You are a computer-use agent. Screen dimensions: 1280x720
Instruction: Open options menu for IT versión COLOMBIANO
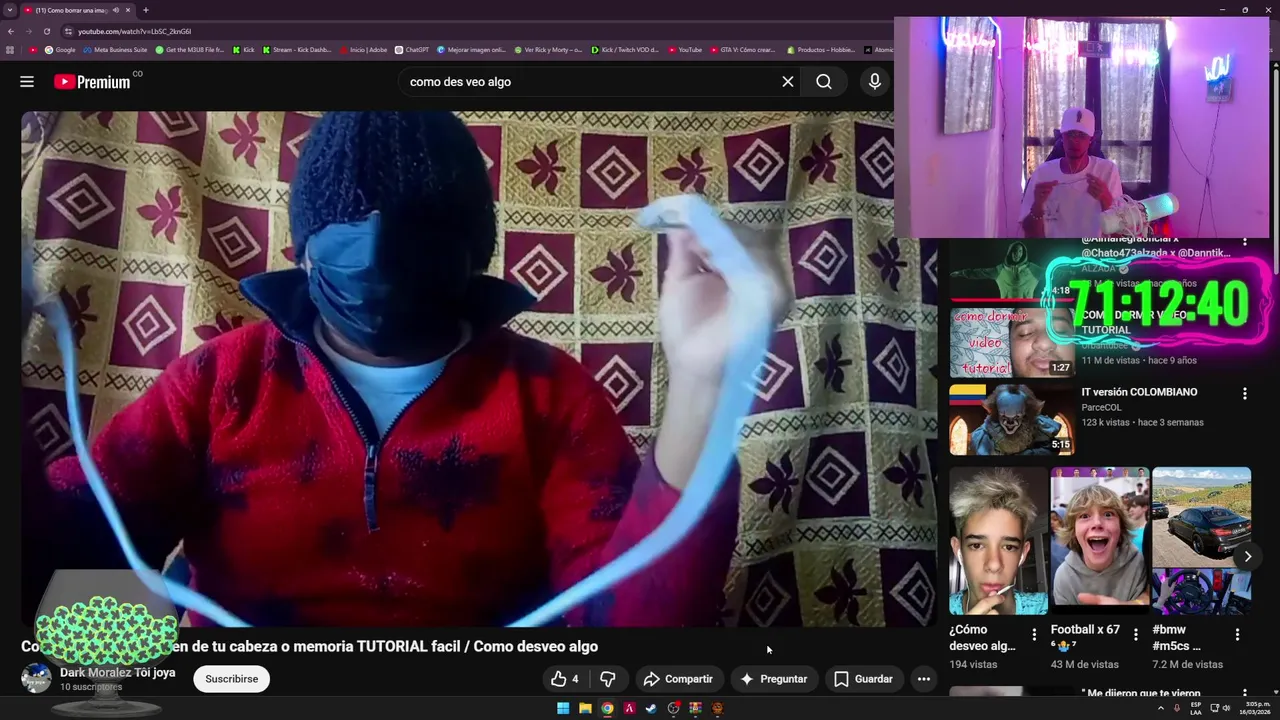1245,394
